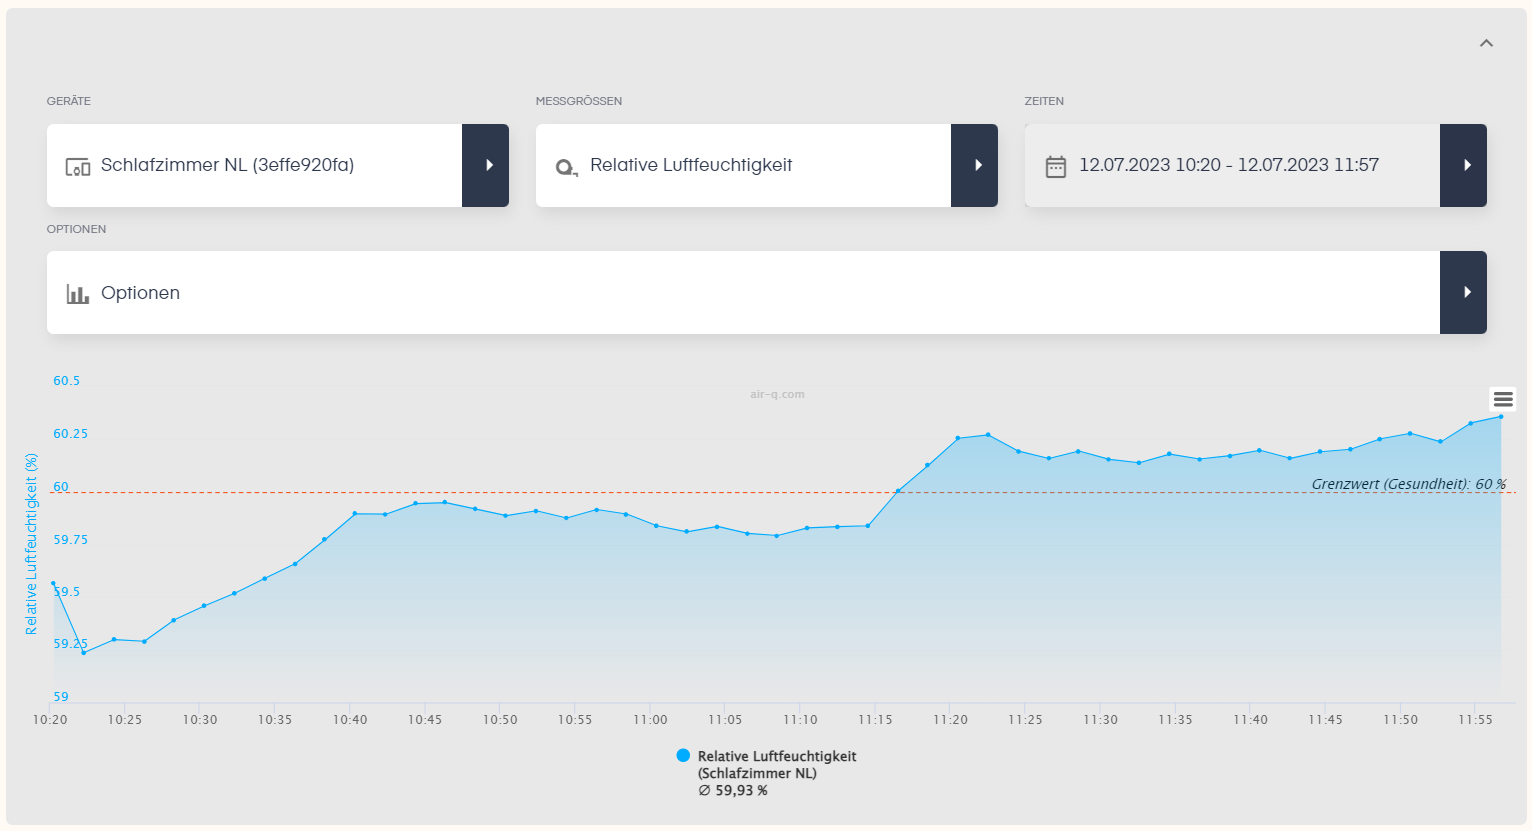Expand the Optionen arrow button
Viewport: 1532px width, 831px height.
[x=1464, y=292]
